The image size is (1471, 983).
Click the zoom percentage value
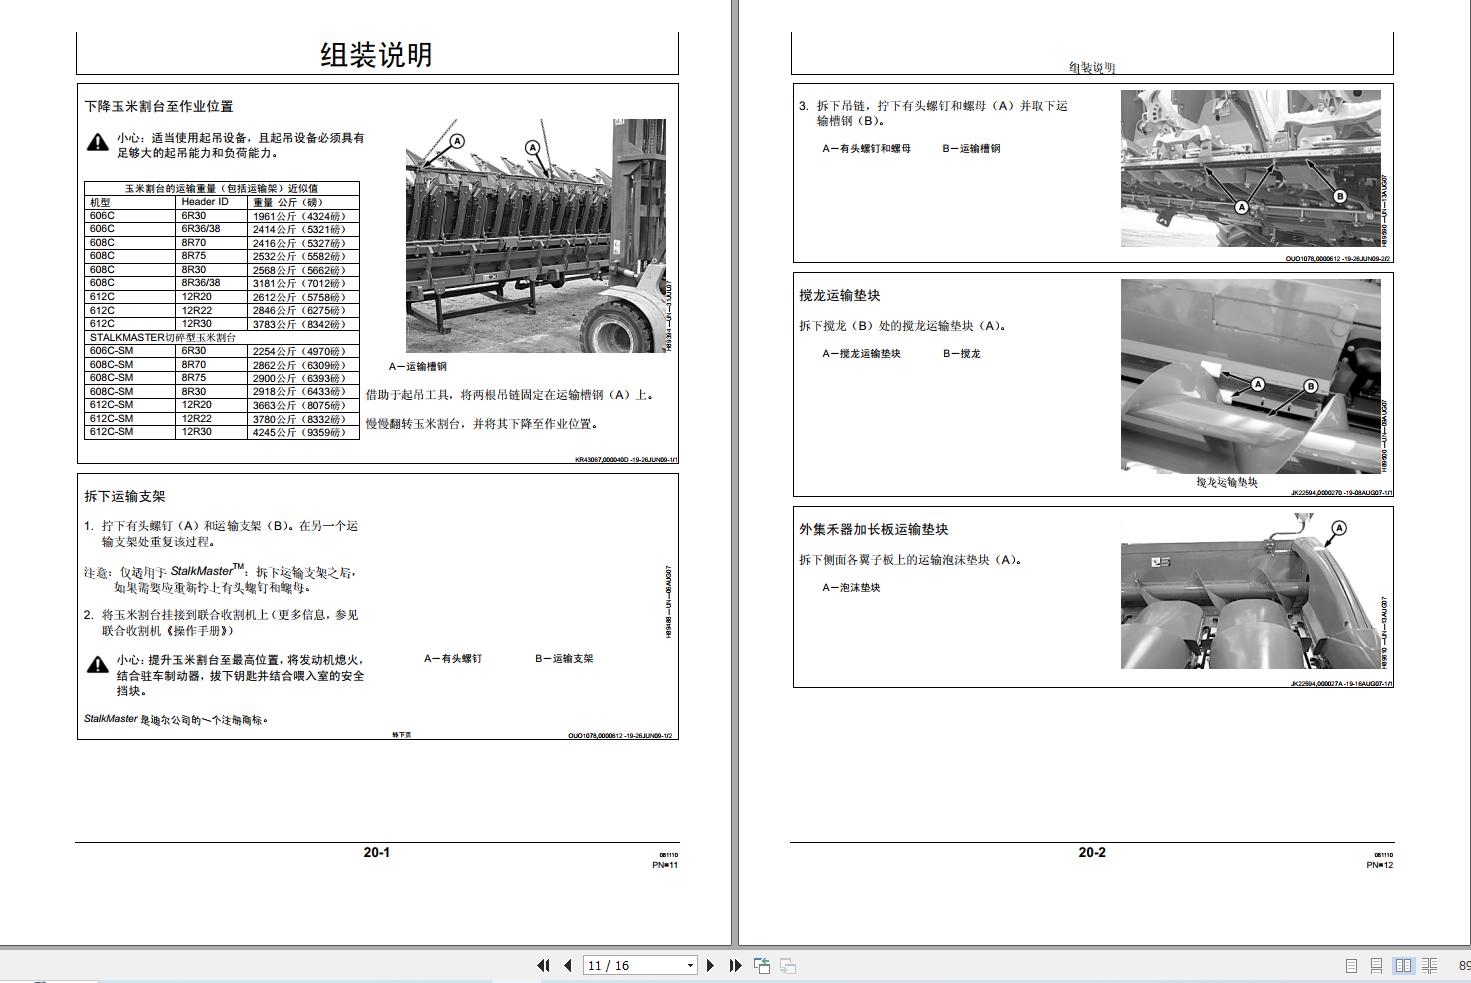coord(1464,966)
